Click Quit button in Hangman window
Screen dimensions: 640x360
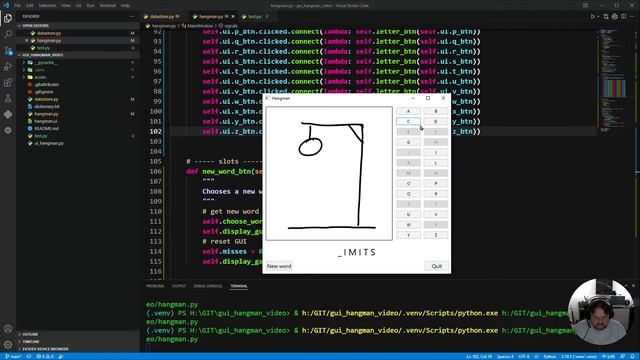coord(437,266)
